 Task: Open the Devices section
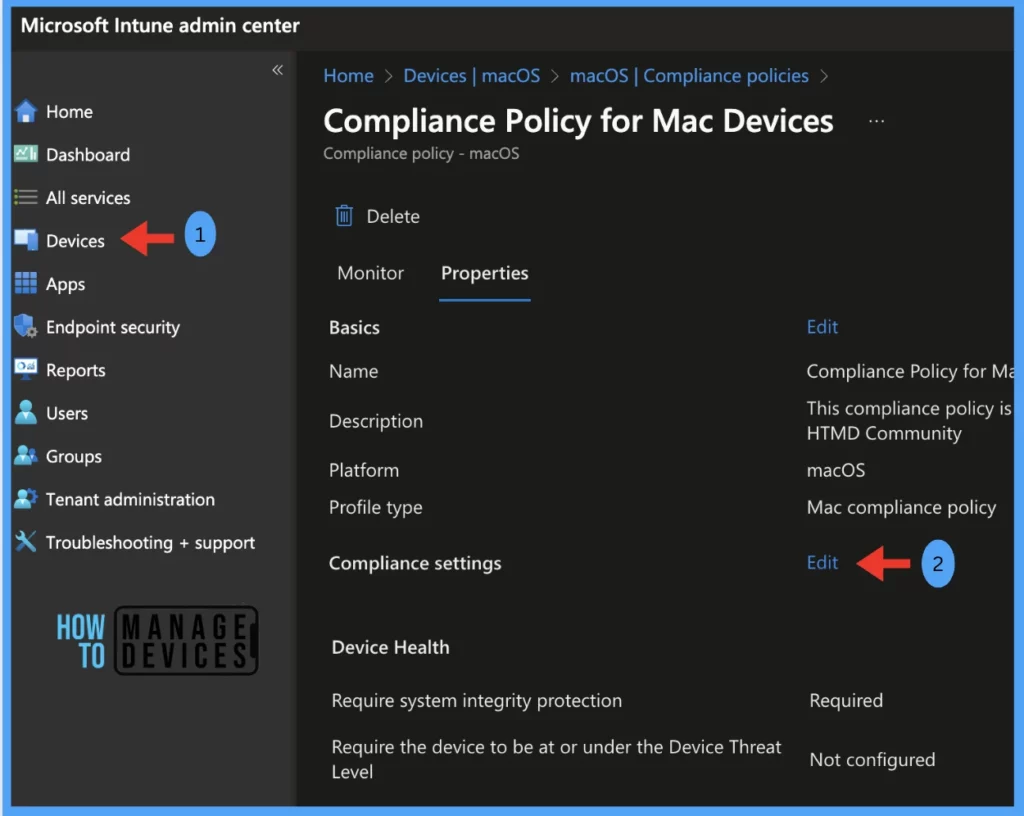point(75,241)
